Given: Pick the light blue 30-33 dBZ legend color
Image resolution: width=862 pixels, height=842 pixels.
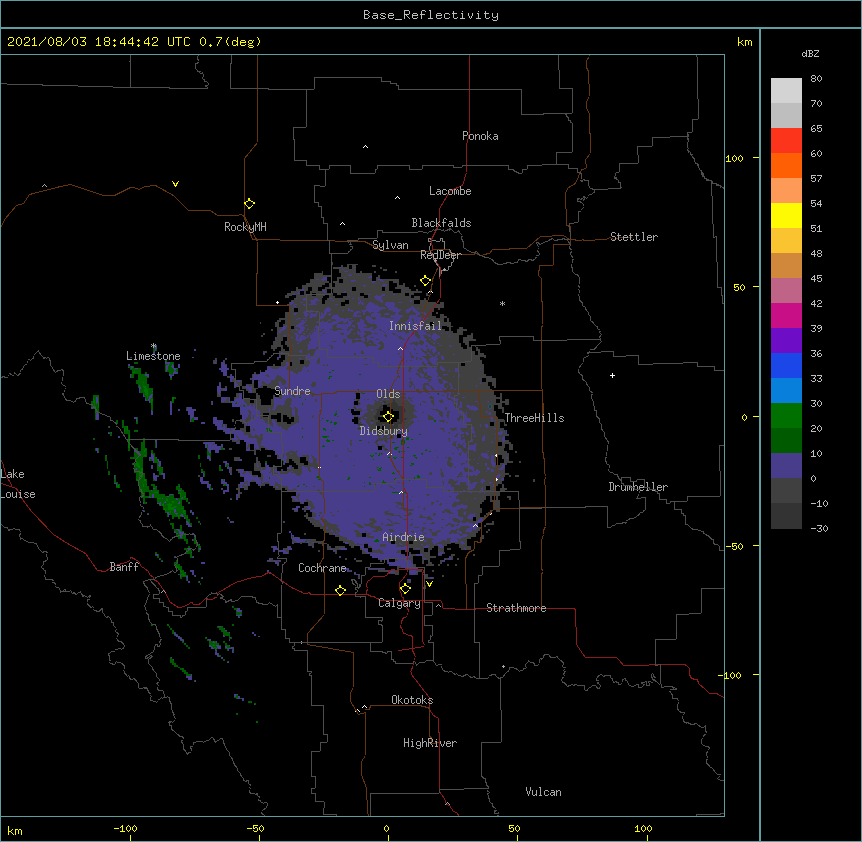Looking at the screenshot, I should pyautogui.click(x=786, y=390).
